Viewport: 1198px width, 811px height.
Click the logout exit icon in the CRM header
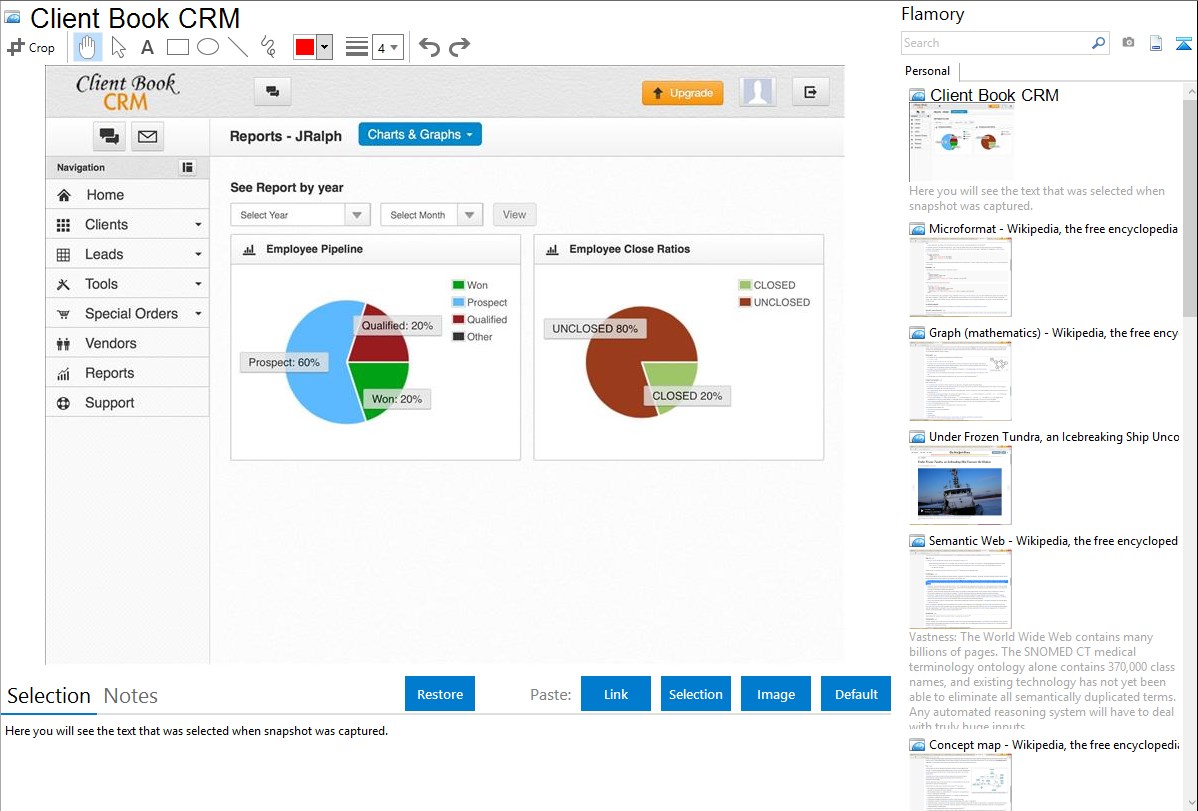811,92
